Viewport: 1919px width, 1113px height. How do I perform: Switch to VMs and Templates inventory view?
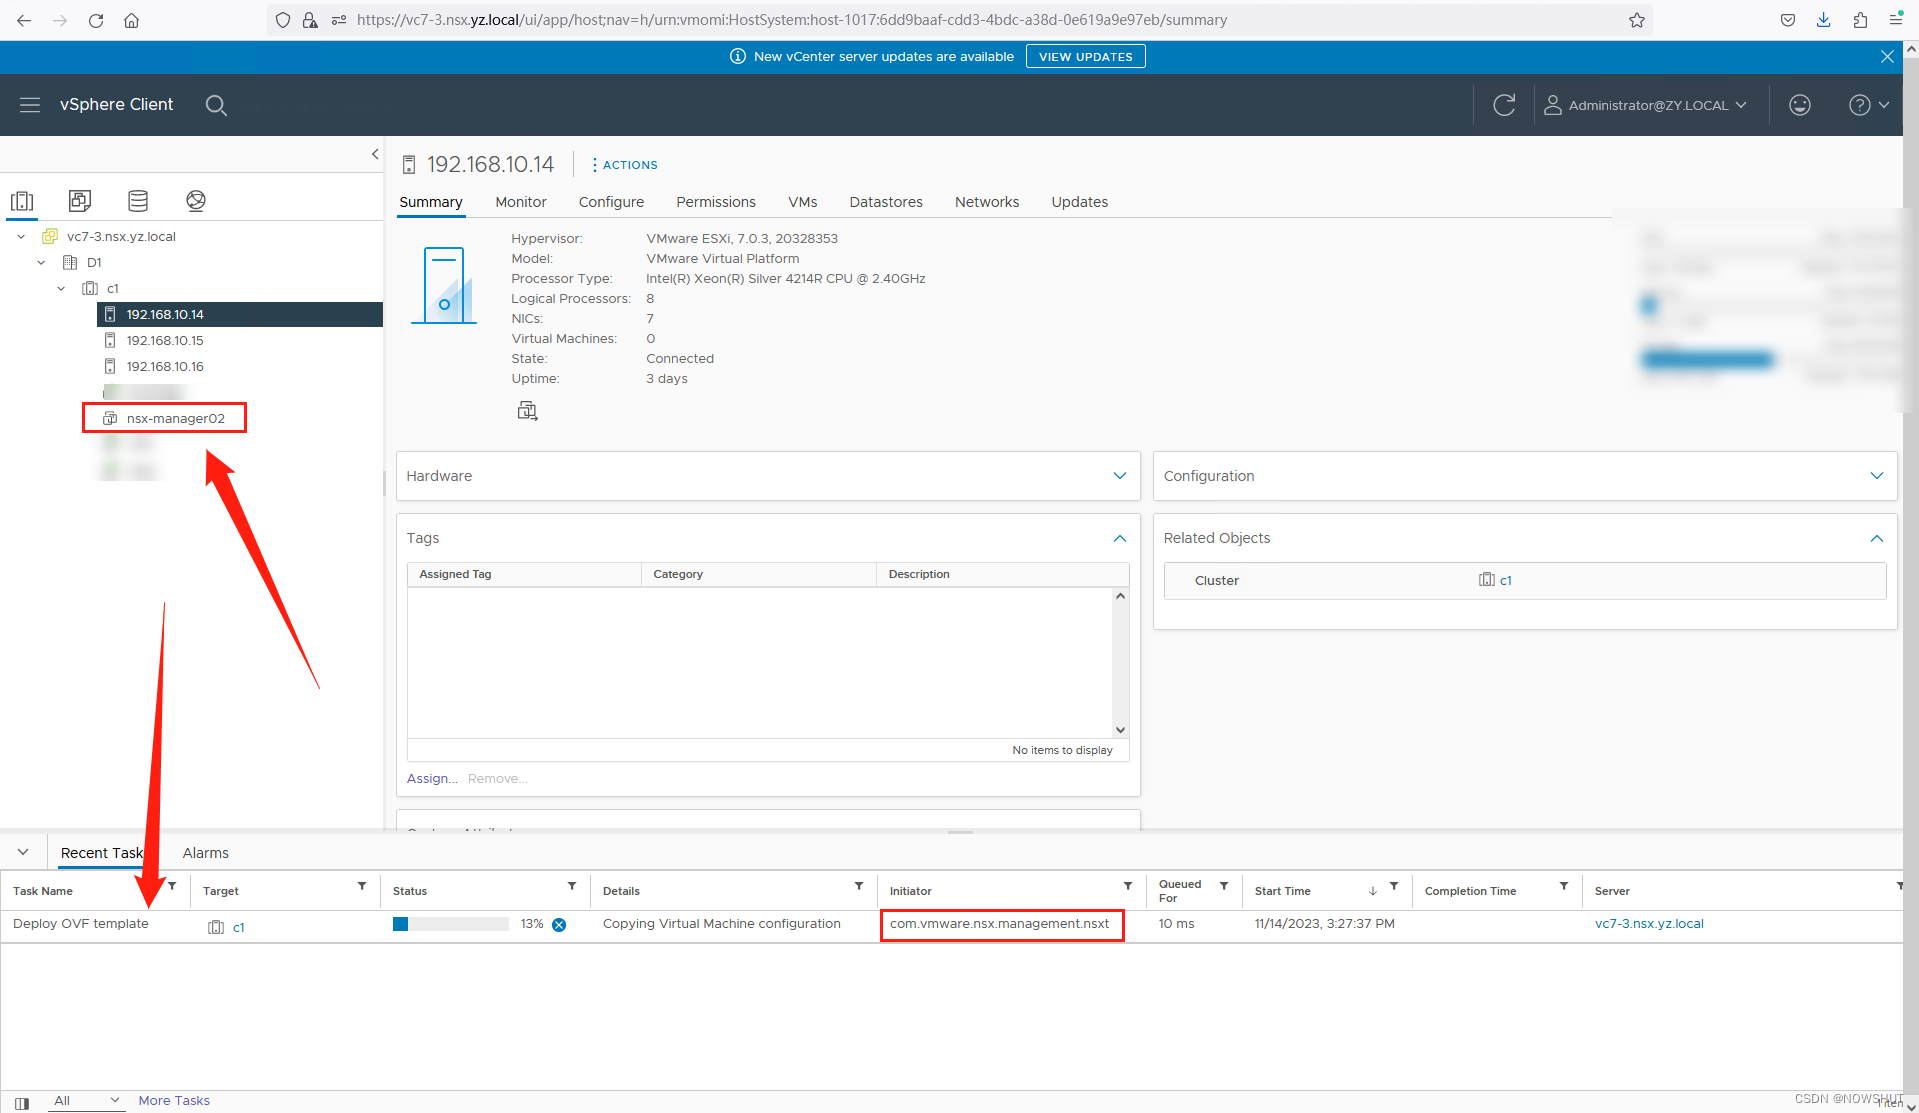(x=80, y=201)
